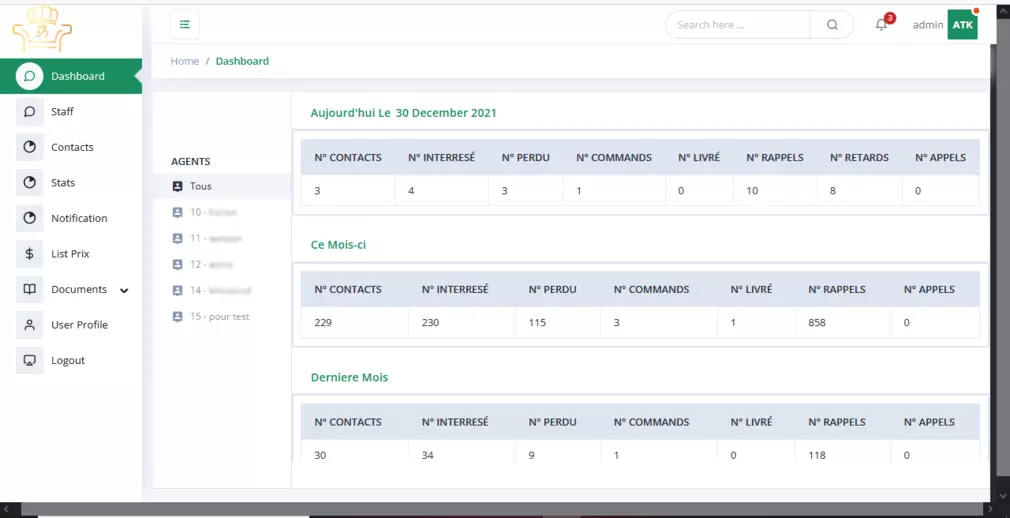Open the Contacts menu item
The height and width of the screenshot is (518, 1010).
coord(72,147)
